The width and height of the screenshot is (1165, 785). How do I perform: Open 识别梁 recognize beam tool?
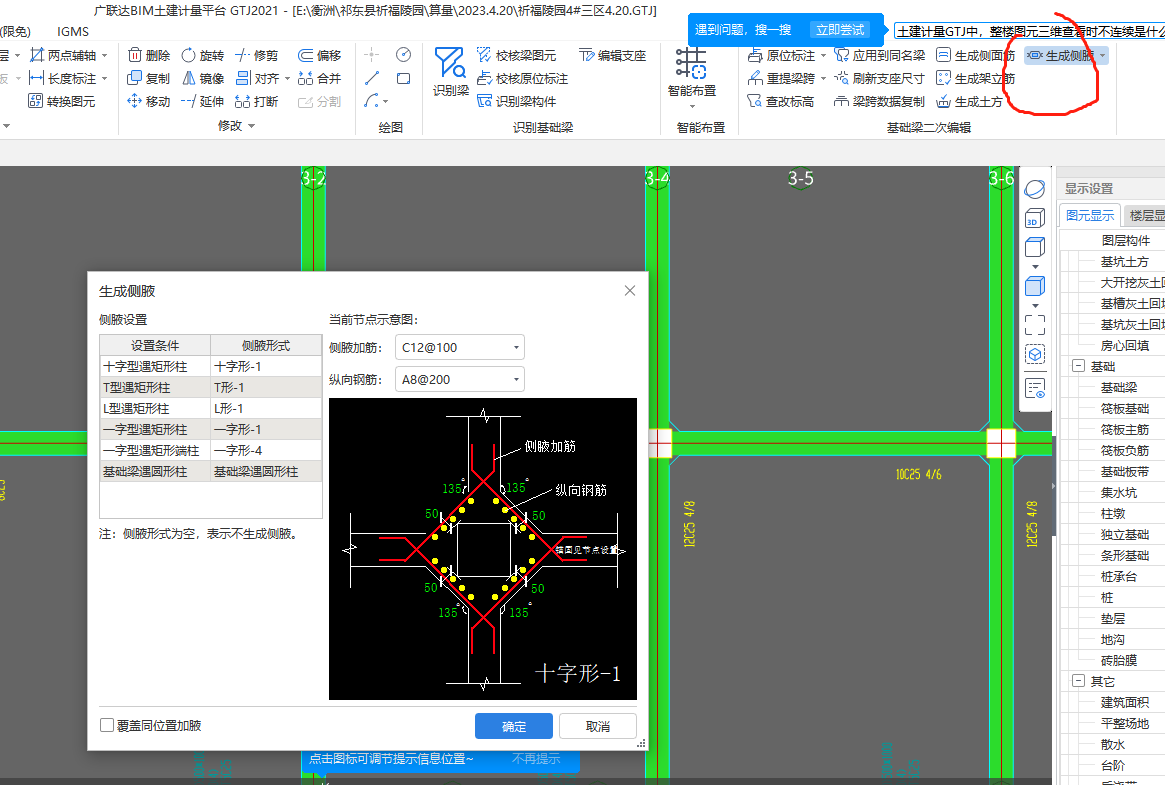click(x=450, y=72)
